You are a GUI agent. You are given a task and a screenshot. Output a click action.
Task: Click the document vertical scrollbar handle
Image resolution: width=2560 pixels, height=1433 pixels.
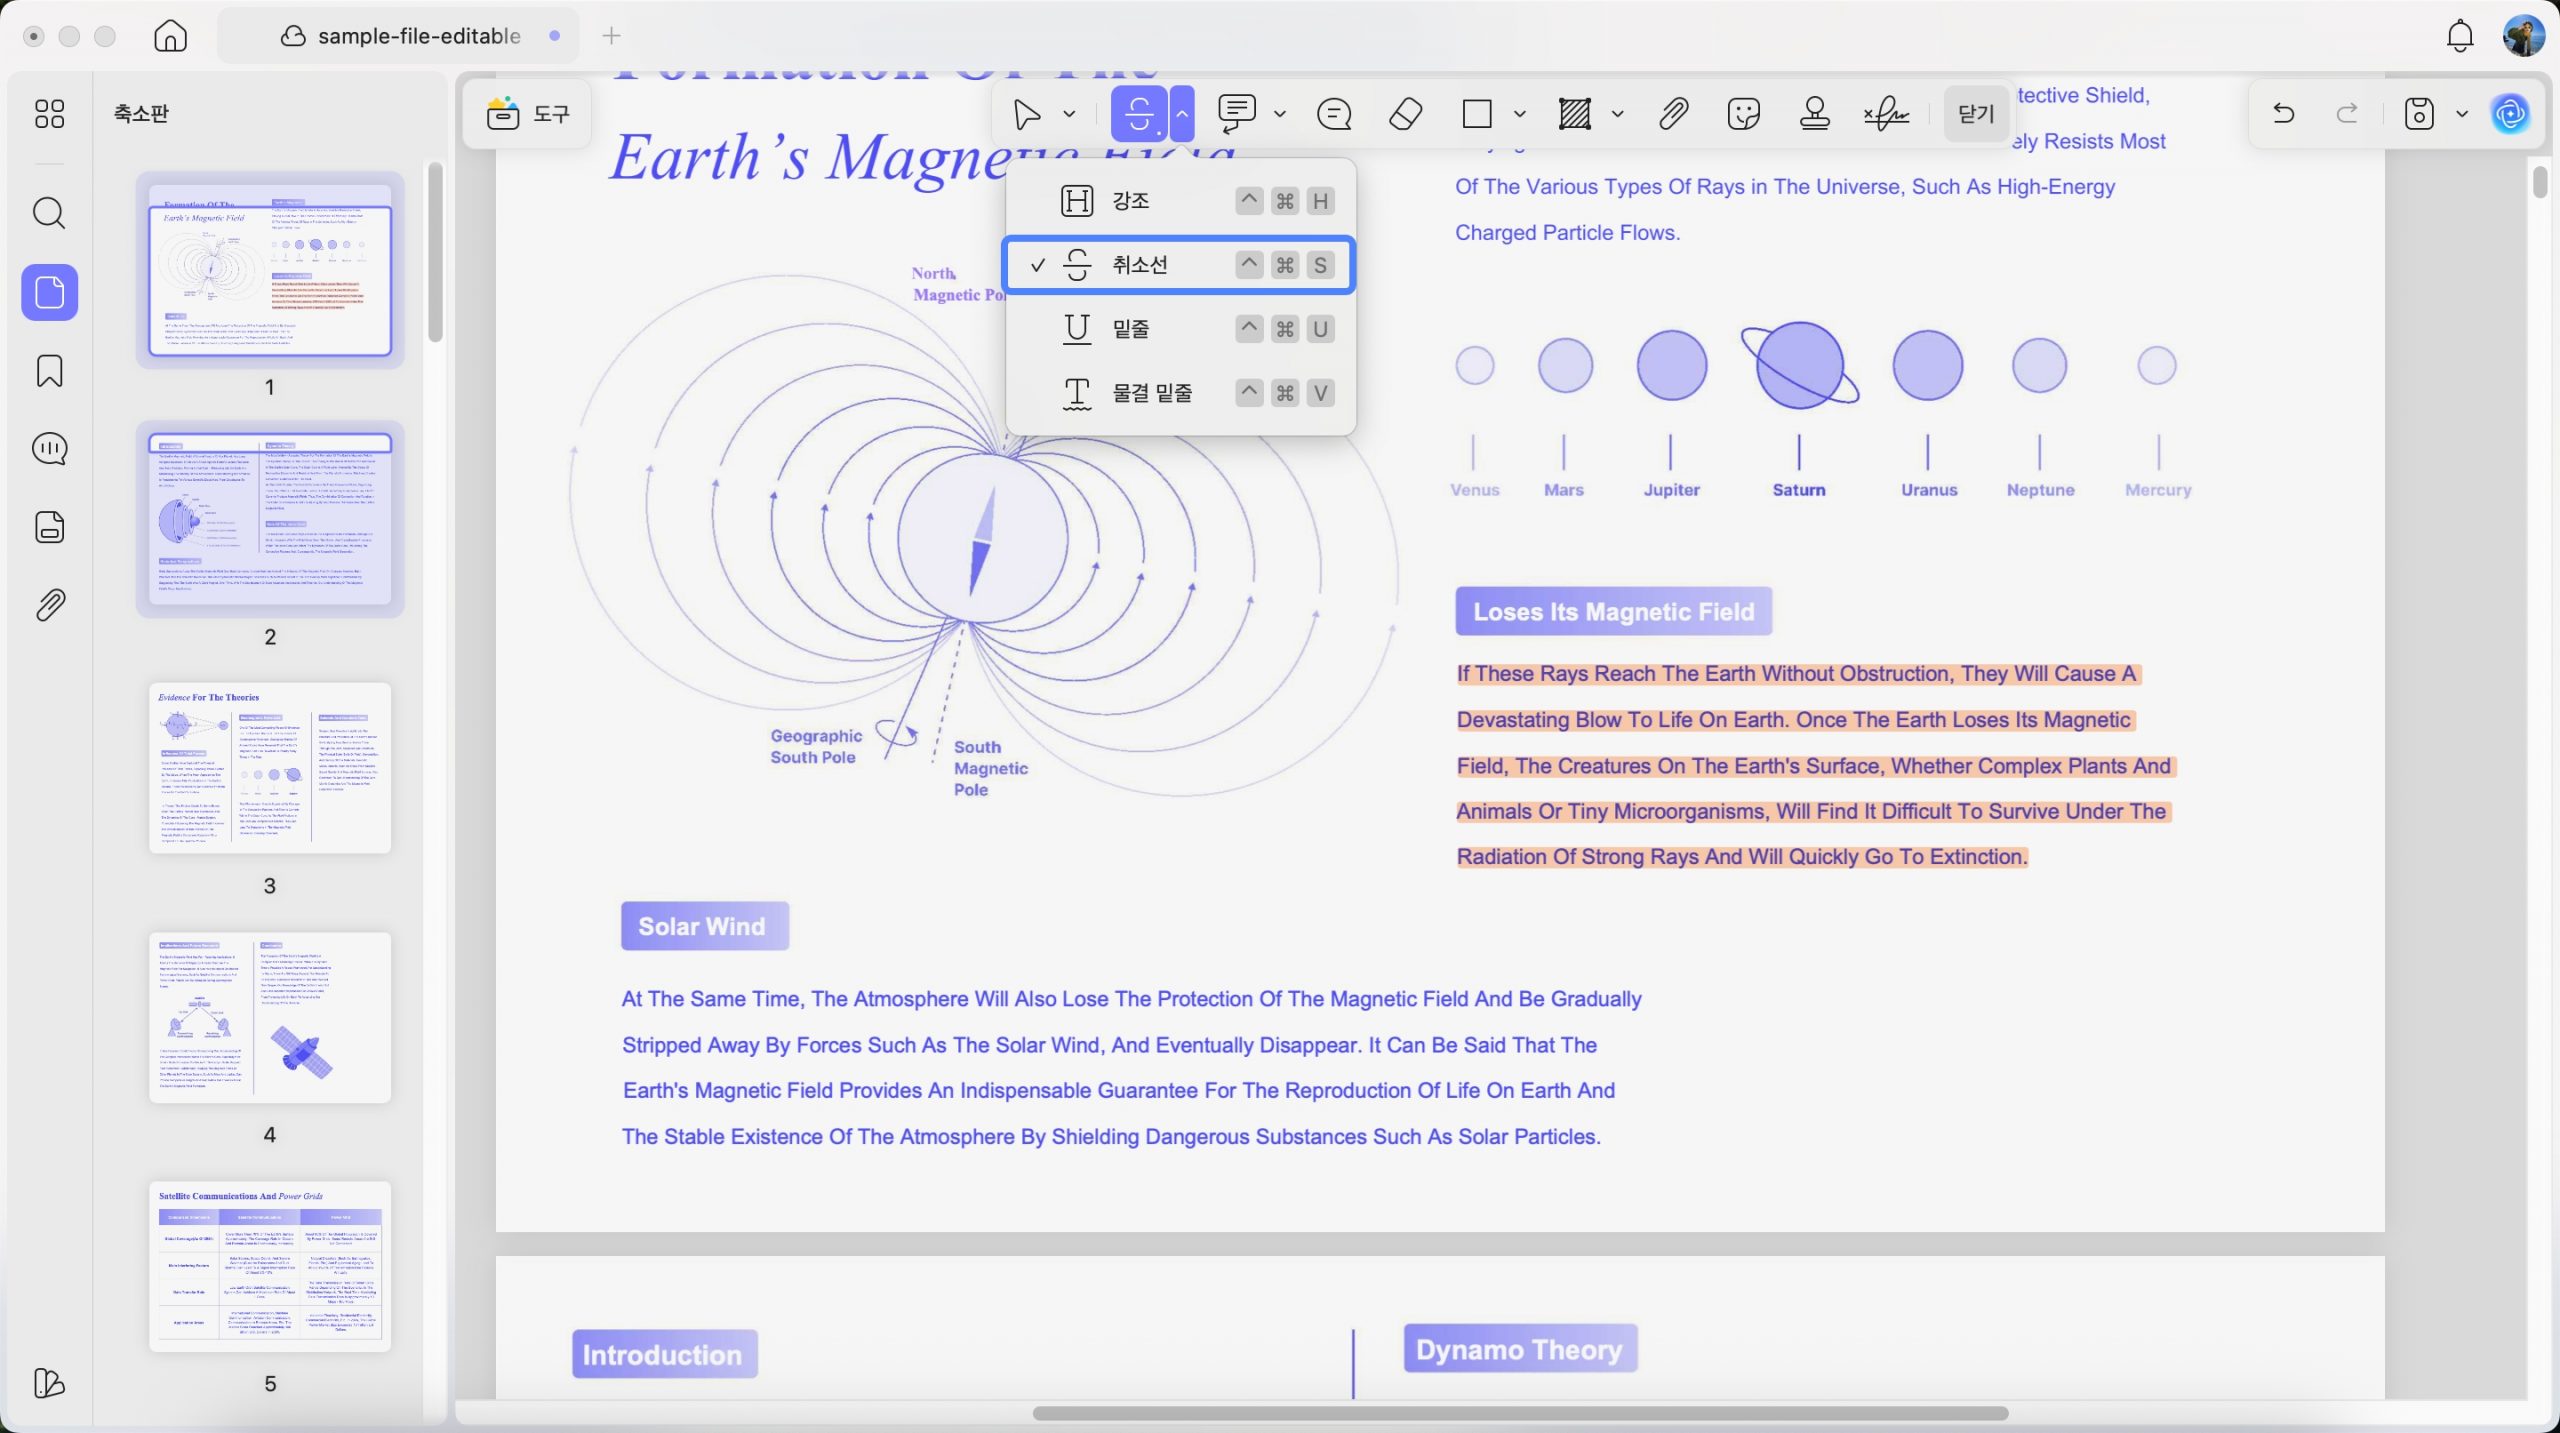(x=2540, y=182)
